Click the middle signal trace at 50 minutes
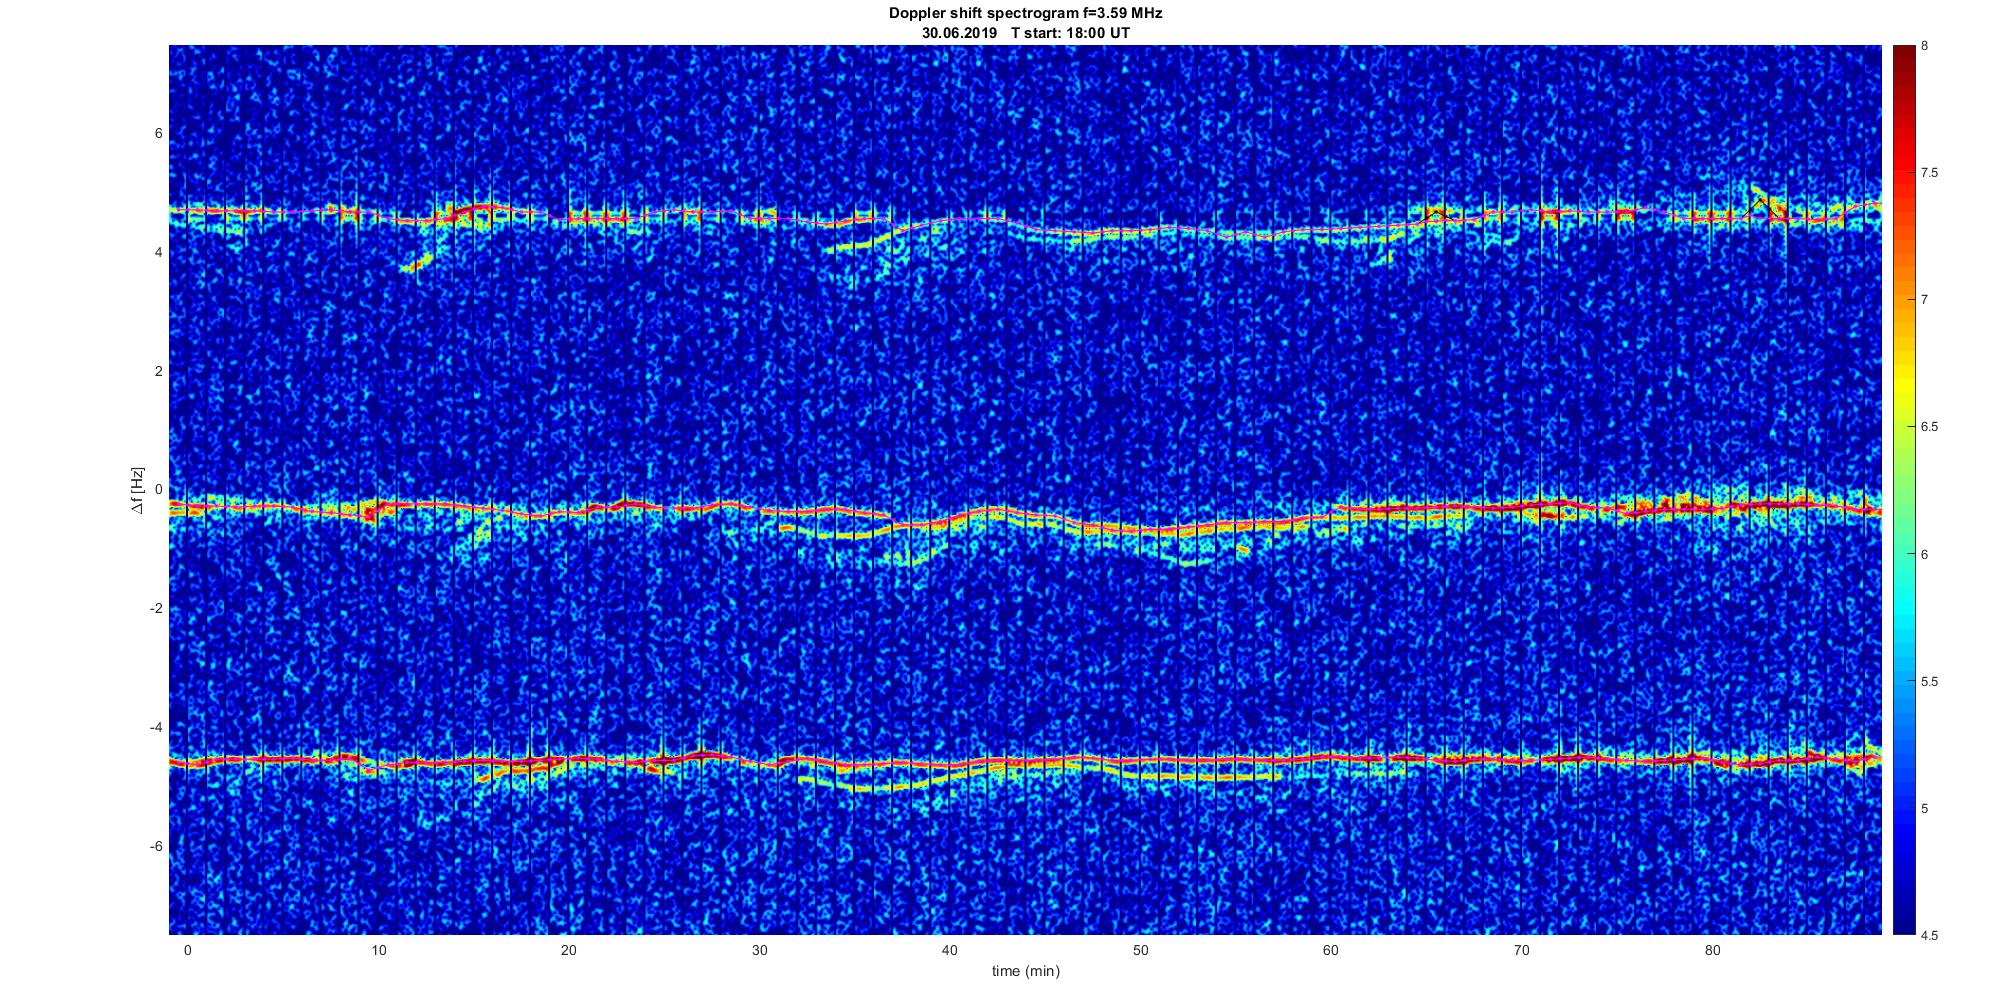Viewport: 2000px width, 1003px height. tap(1140, 530)
